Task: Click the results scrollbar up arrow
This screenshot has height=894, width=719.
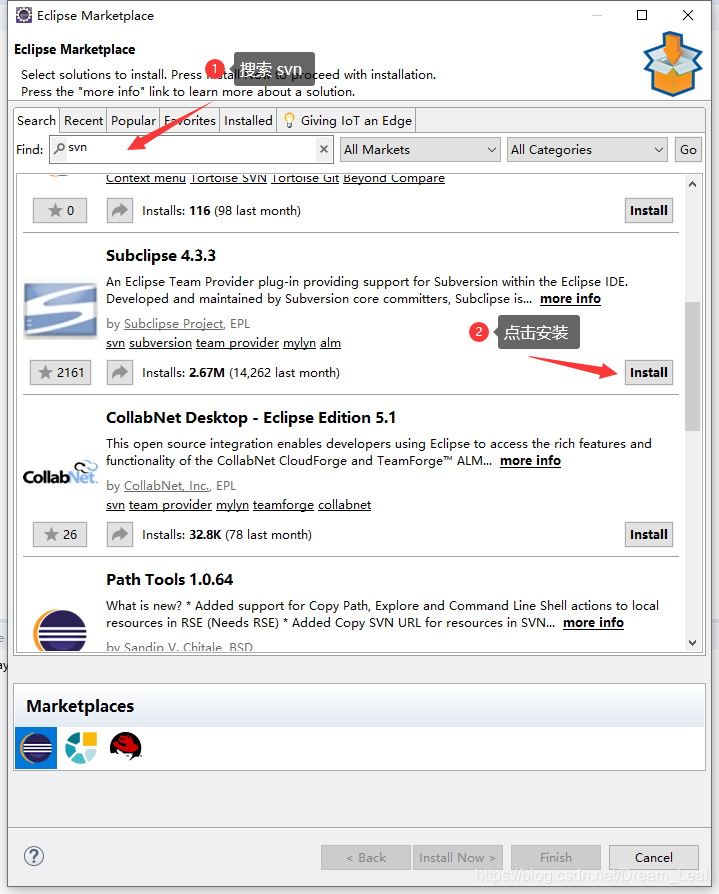Action: point(692,184)
